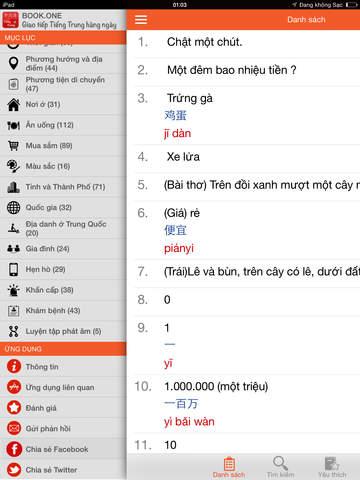Screen dimensions: 360x480
Task: Select Chia sẻ Twitter
Action: click(63, 470)
